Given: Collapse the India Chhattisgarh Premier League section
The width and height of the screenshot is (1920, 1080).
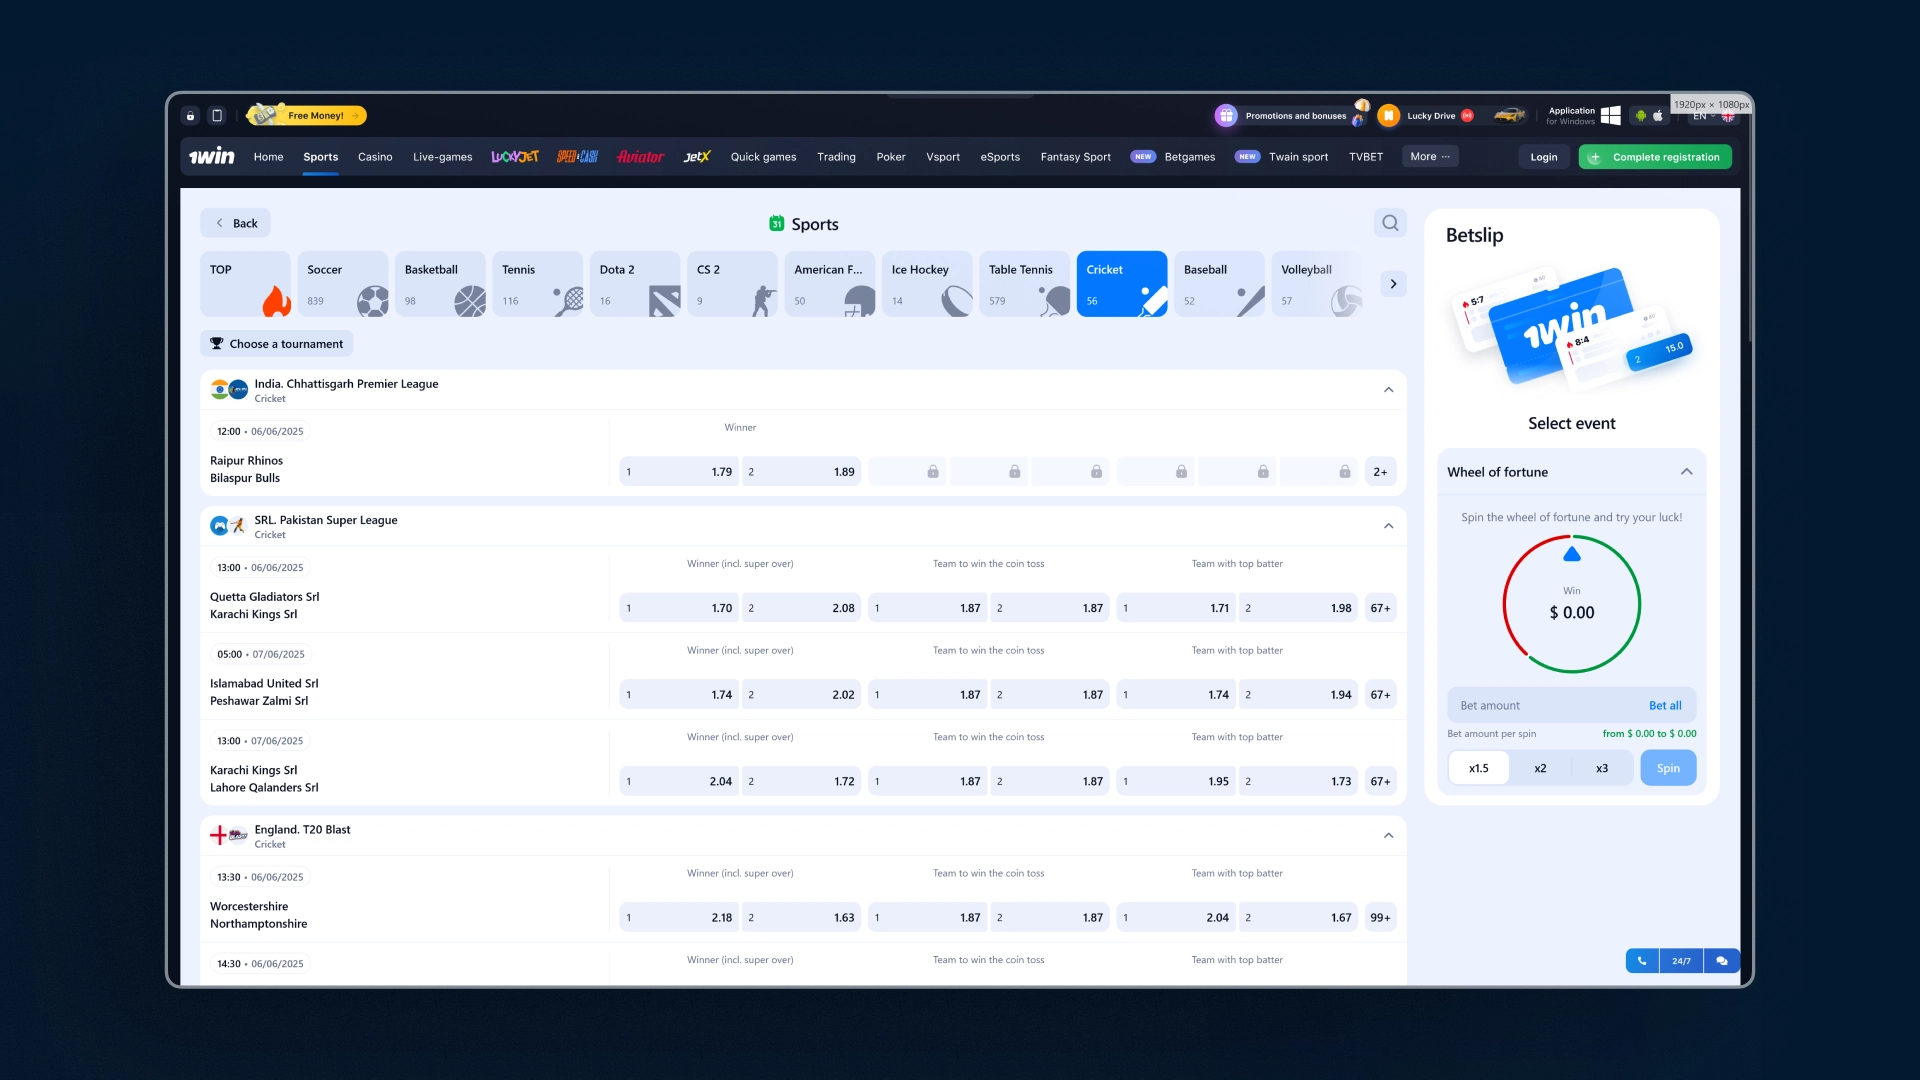Looking at the screenshot, I should 1388,390.
